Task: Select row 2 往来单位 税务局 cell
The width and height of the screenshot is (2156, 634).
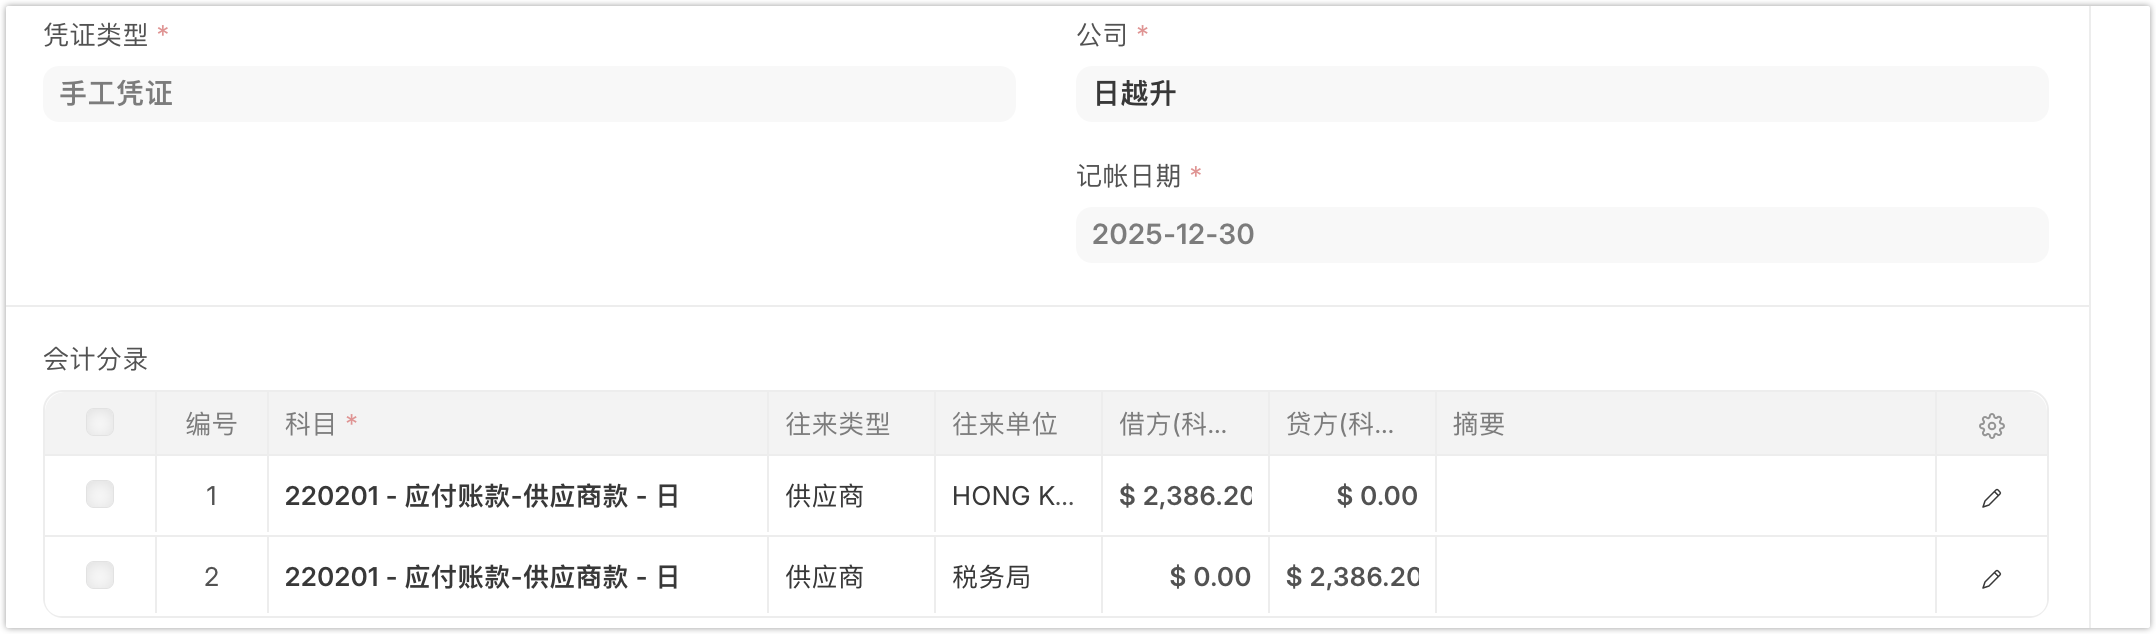Action: point(1017,577)
